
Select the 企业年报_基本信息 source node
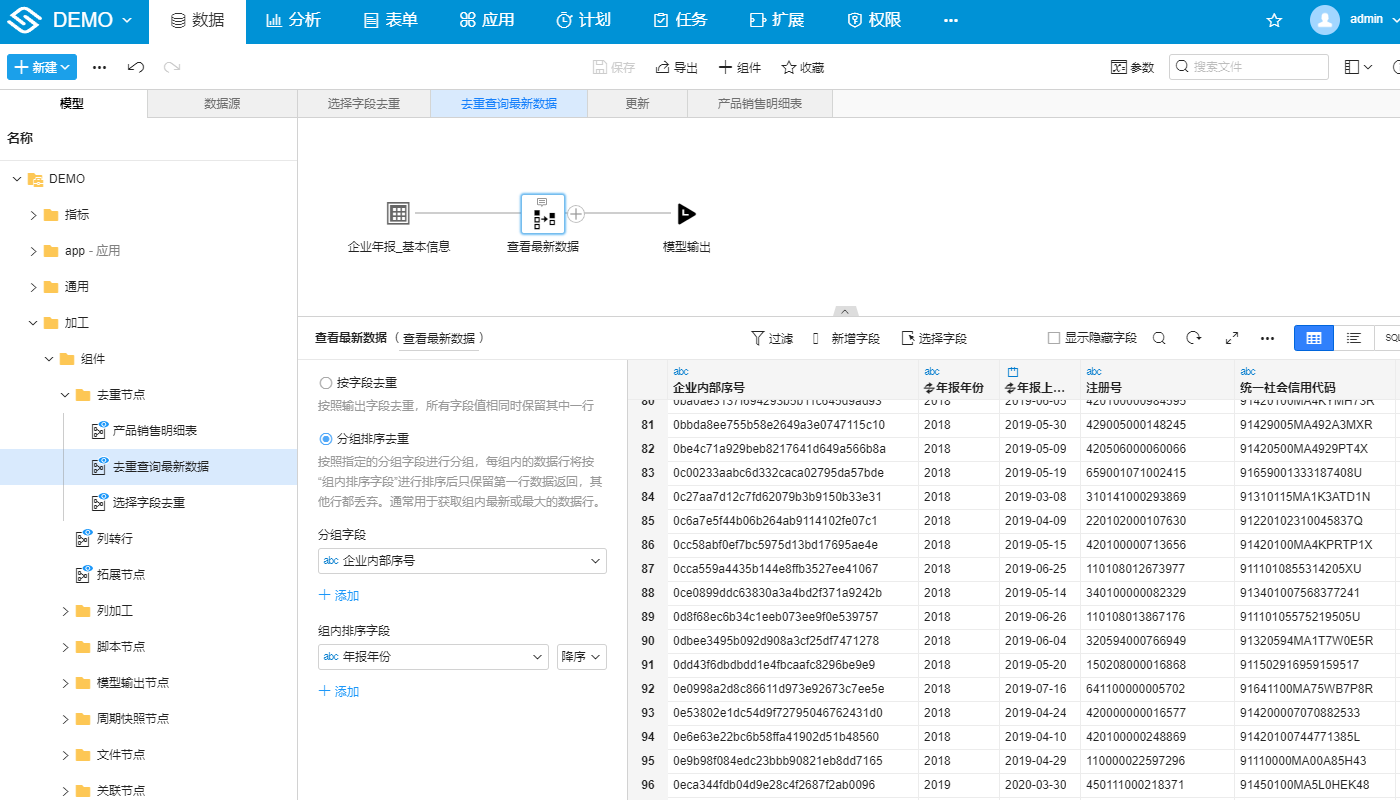pos(398,214)
